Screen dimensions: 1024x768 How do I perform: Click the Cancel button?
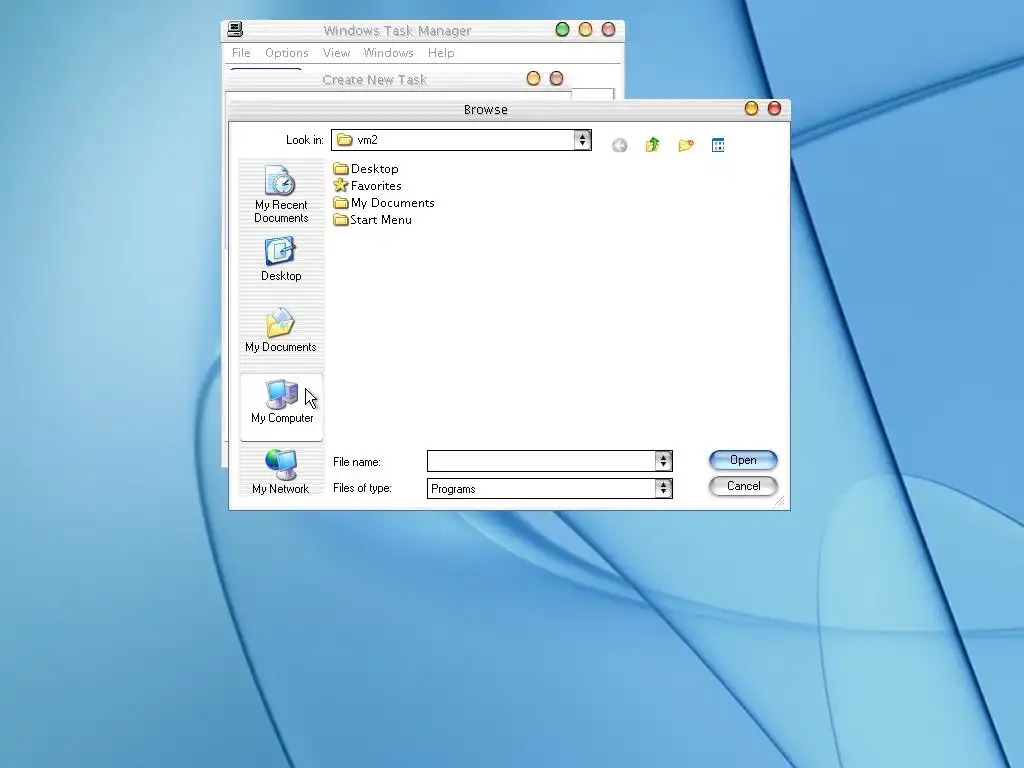click(x=743, y=486)
